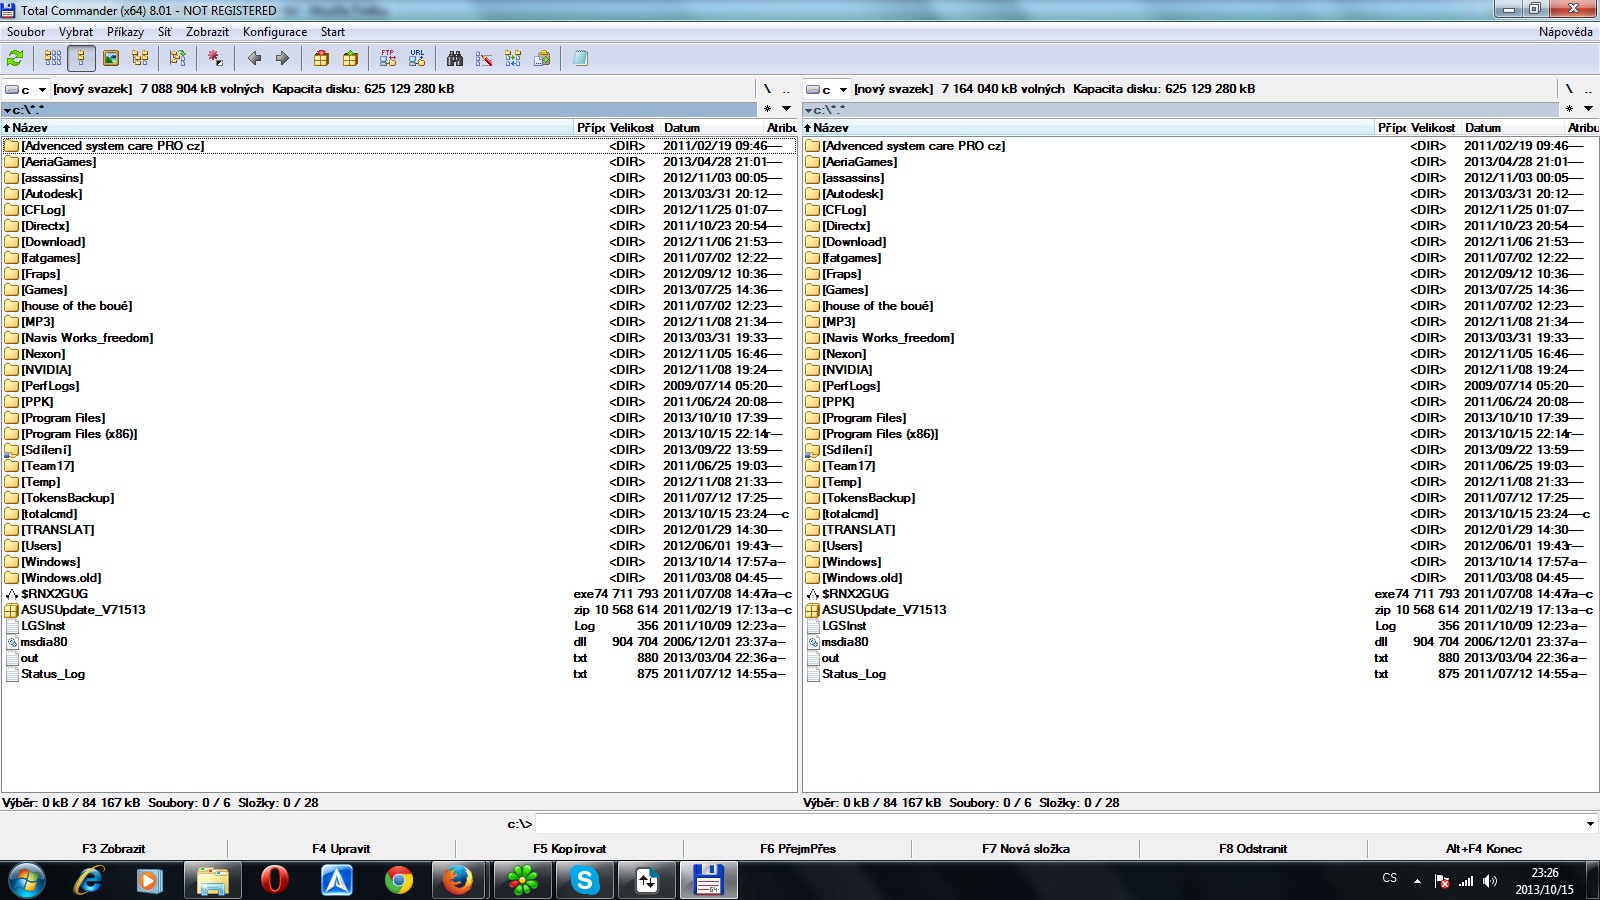The image size is (1600, 900).
Task: Click the green Refresh source toolbar icon
Action: coord(15,58)
